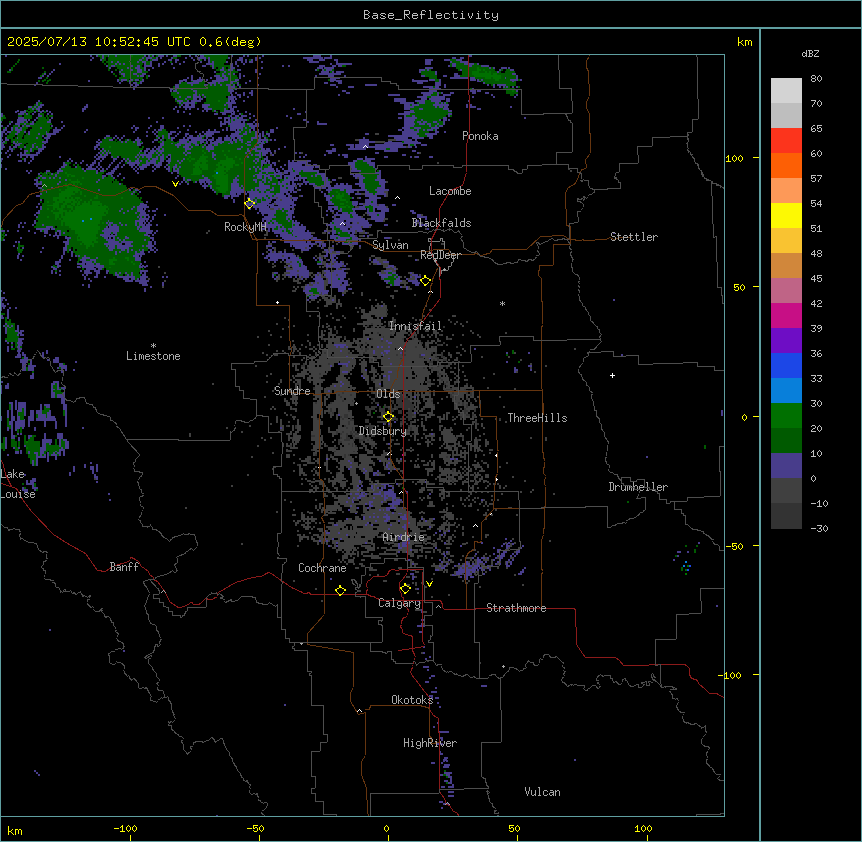Click the Strathmore label
This screenshot has width=862, height=842.
[516, 608]
